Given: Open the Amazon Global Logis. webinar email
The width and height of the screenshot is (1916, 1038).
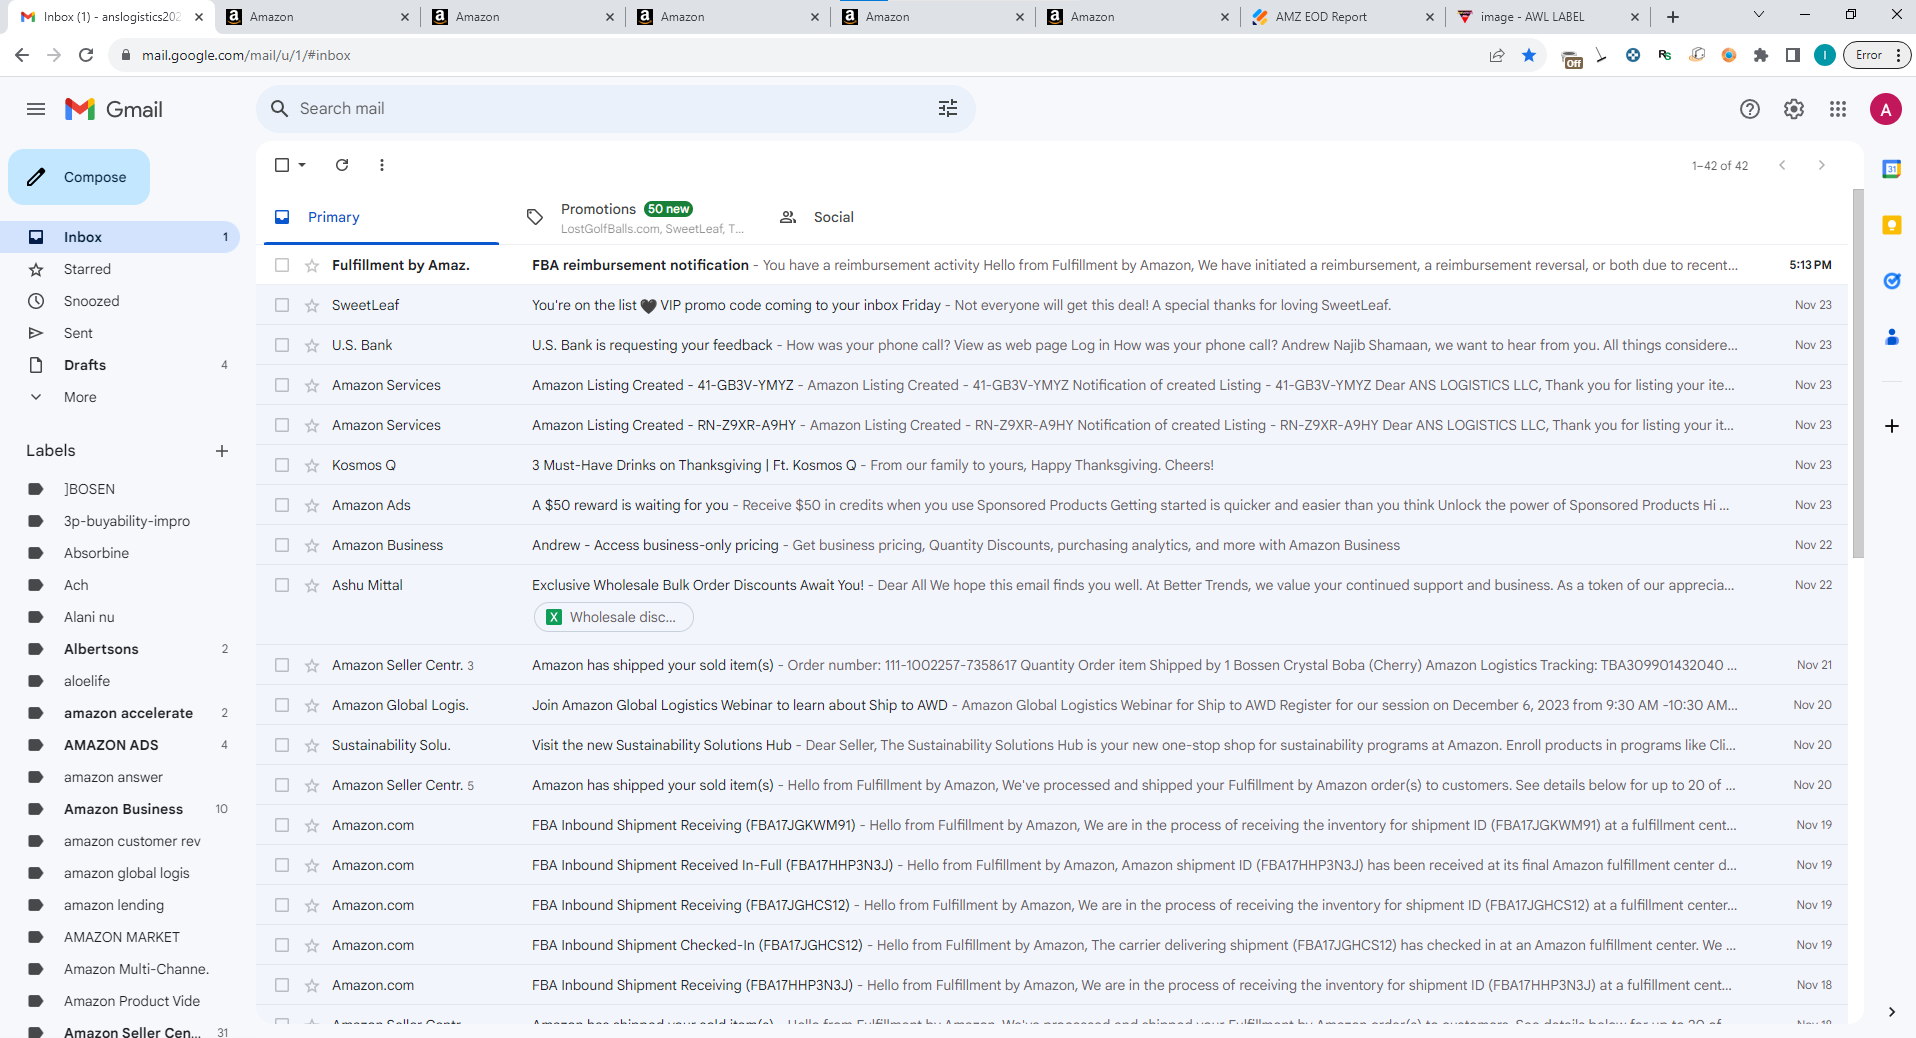Looking at the screenshot, I should pyautogui.click(x=1052, y=705).
